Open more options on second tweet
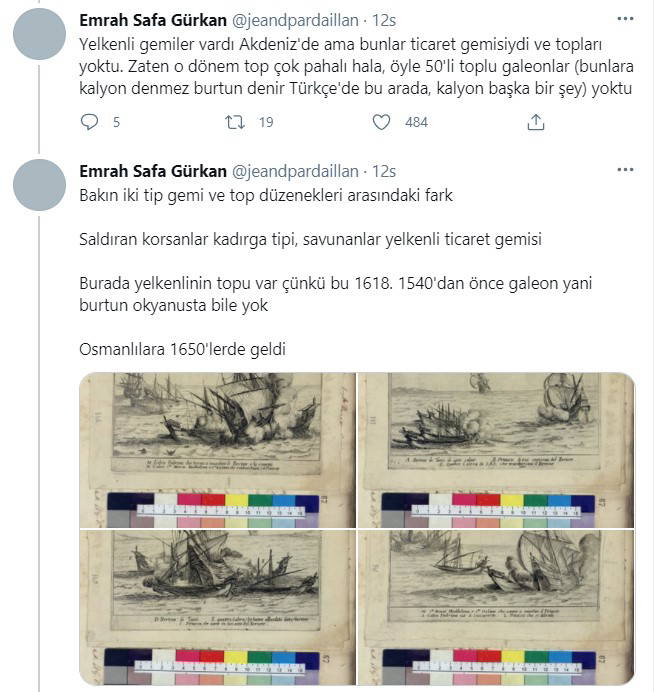 pos(625,169)
